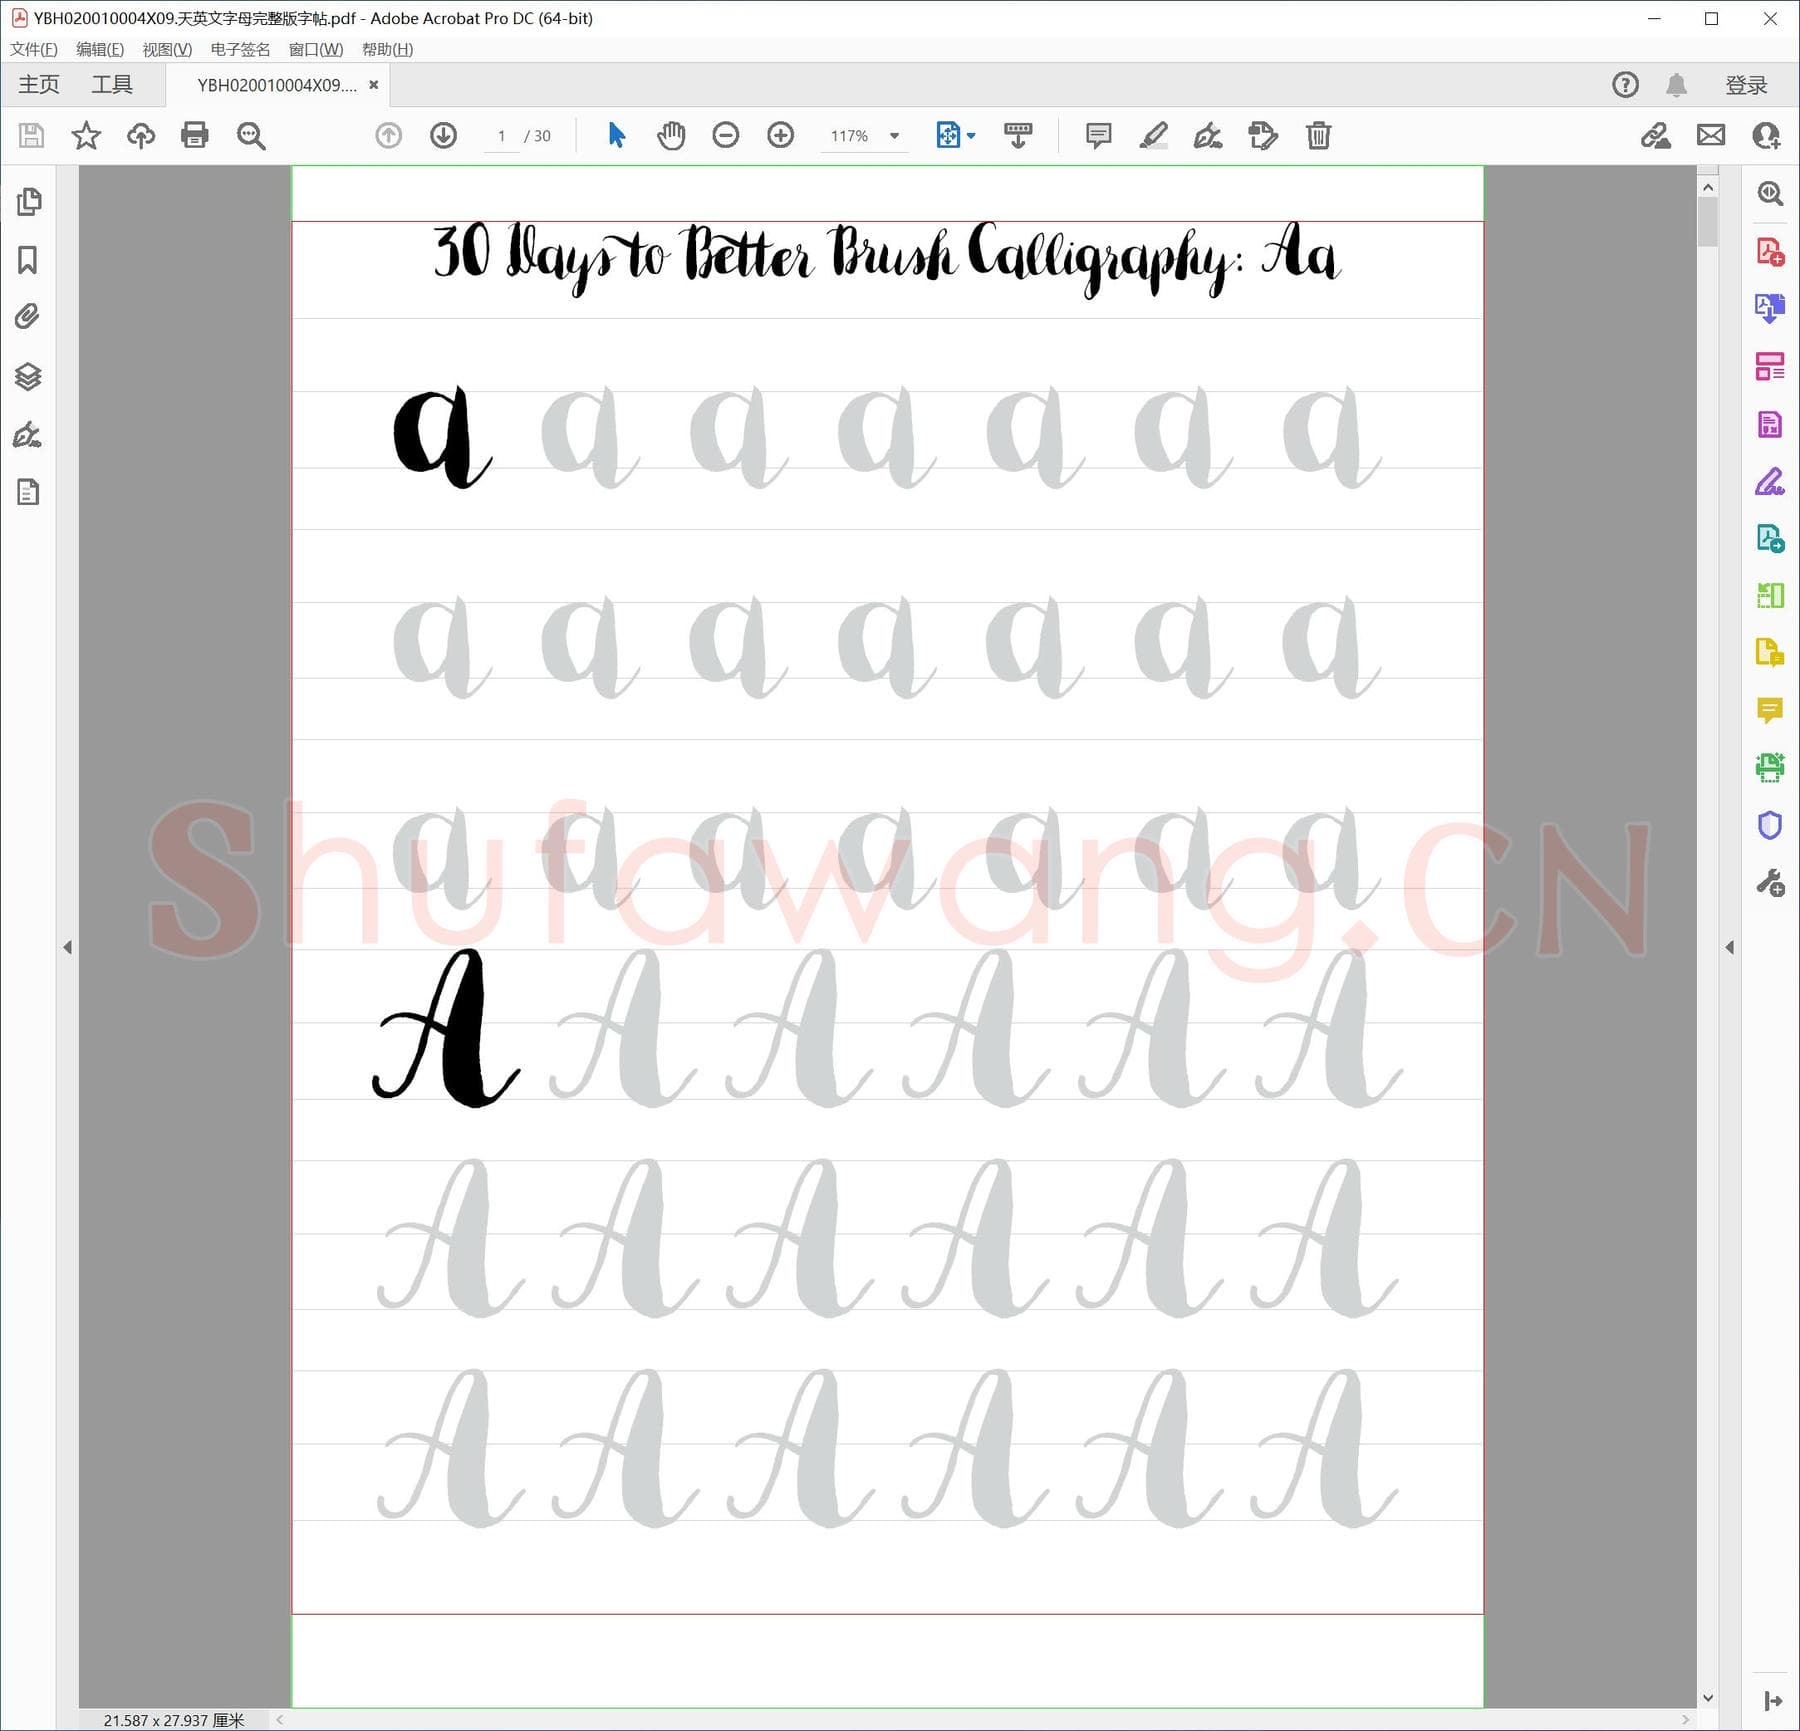This screenshot has width=1800, height=1731.
Task: Choose the Selection arrow tool
Action: 616,135
